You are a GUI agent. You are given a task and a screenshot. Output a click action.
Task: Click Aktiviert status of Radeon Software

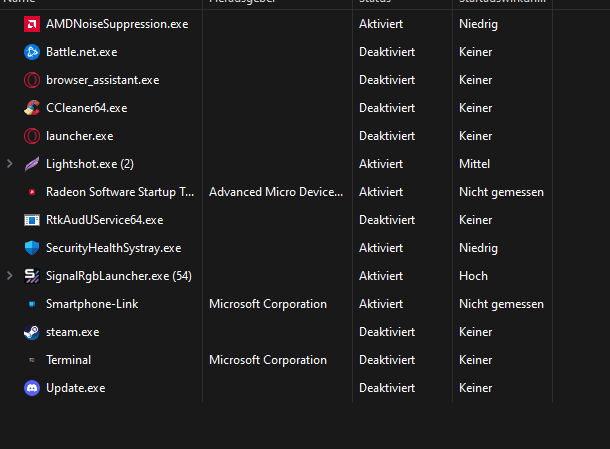click(x=381, y=192)
